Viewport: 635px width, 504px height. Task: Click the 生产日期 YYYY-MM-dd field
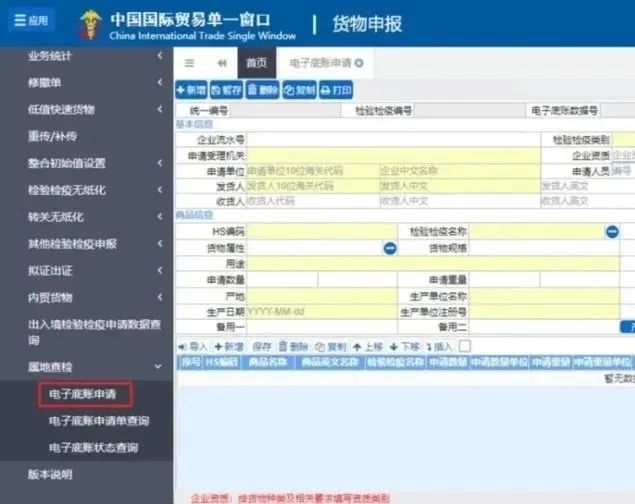coord(322,312)
